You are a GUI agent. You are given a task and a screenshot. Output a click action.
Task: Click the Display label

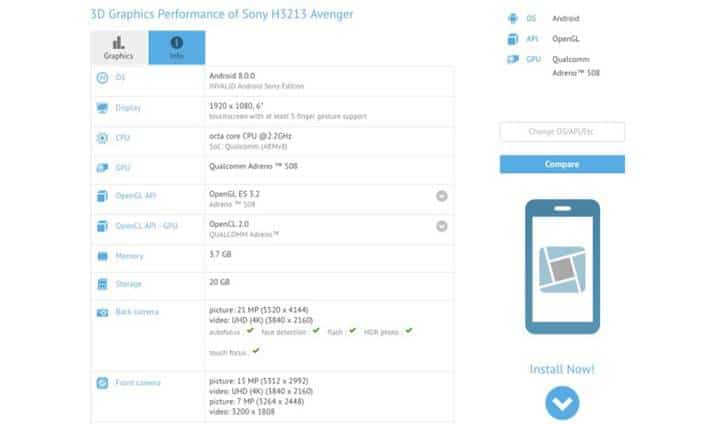tap(128, 108)
